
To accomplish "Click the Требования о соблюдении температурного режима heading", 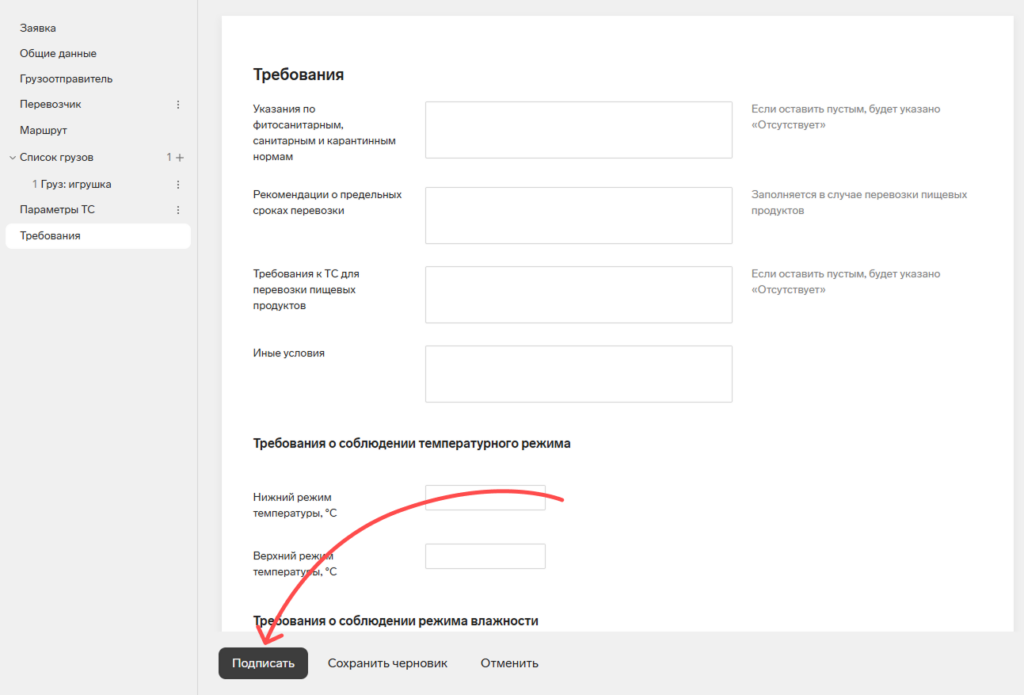I will point(411,444).
